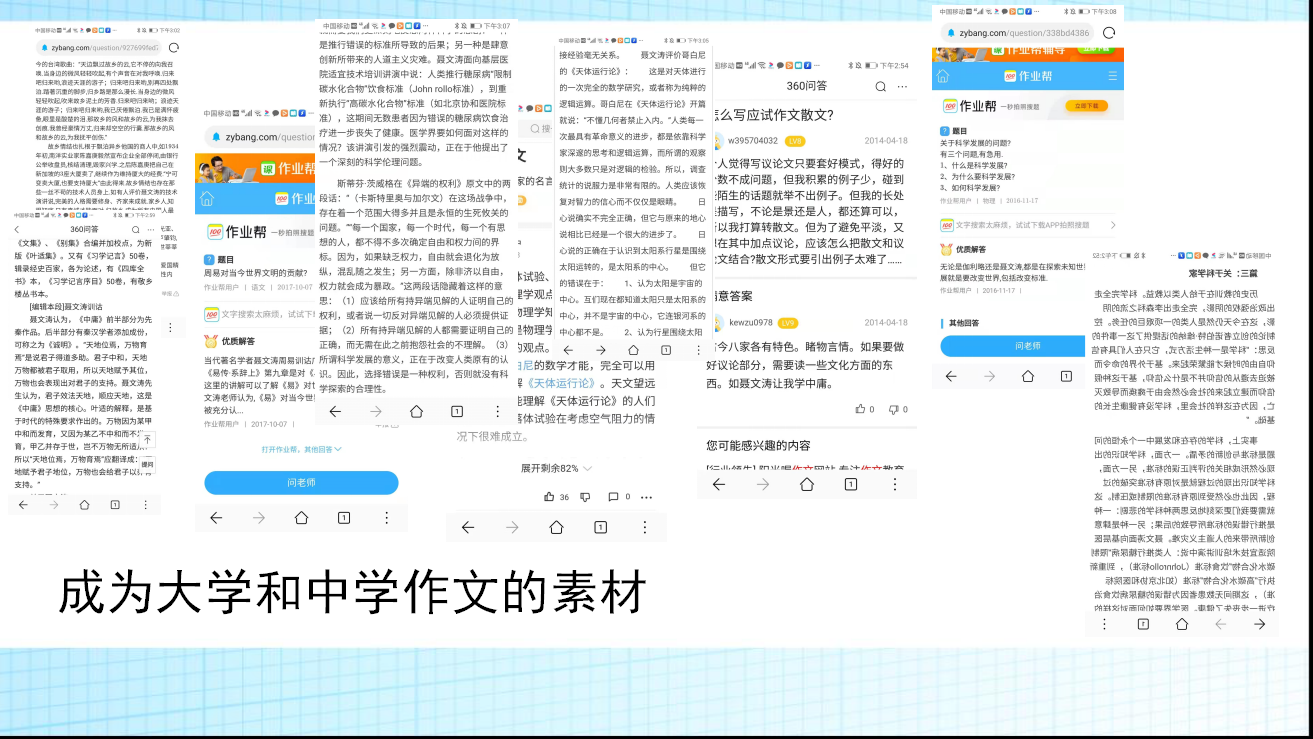Like the answer with 36 thumbs up
1313x739 pixels.
click(x=549, y=497)
